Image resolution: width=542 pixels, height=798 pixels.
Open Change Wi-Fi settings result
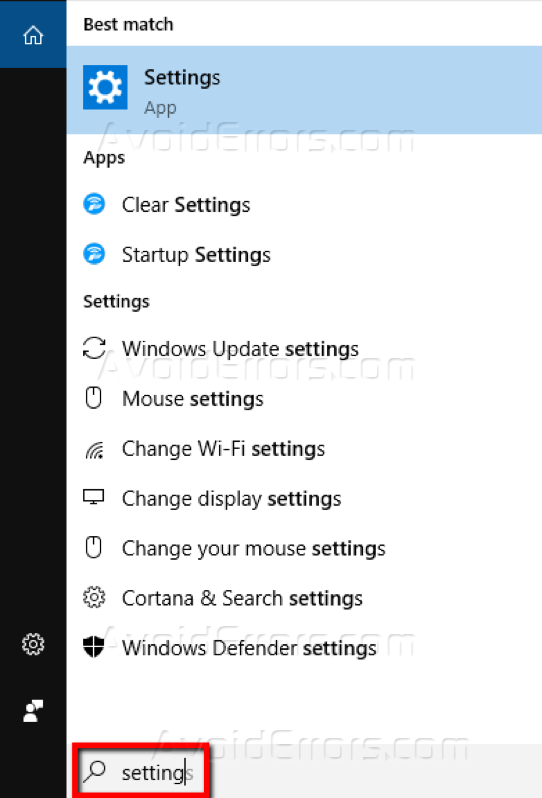pos(304,448)
